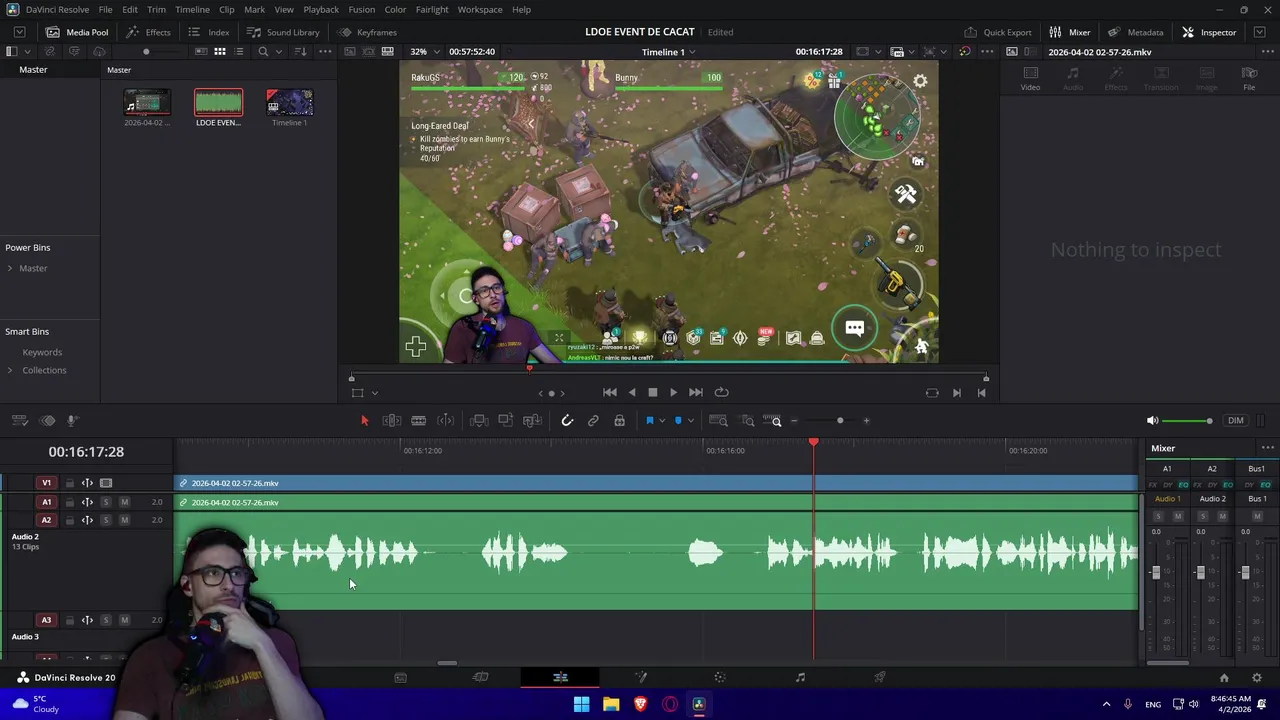Select the arrow Selection mode tool

tap(364, 421)
